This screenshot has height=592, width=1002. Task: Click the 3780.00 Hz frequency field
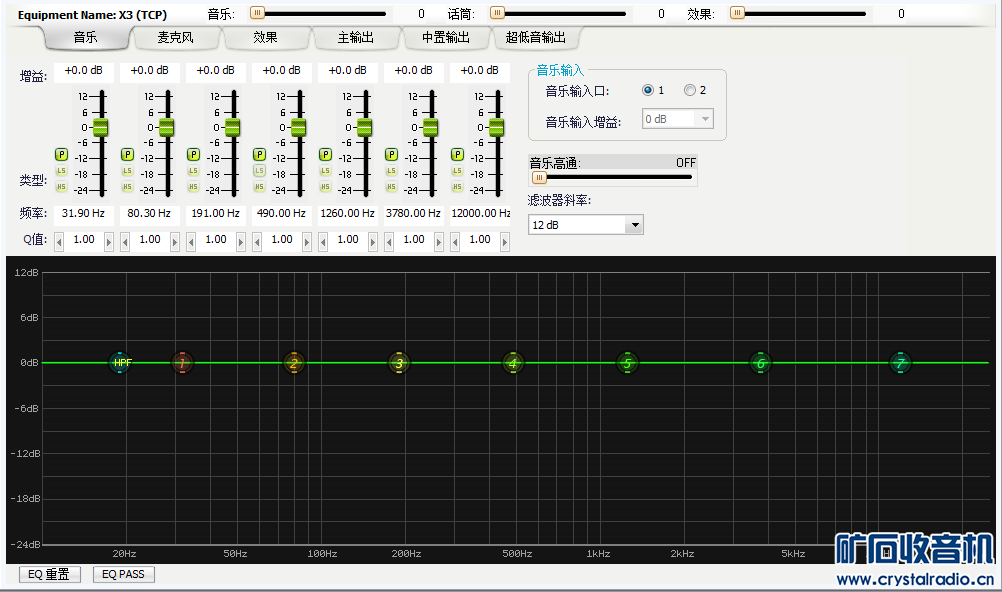click(x=413, y=213)
